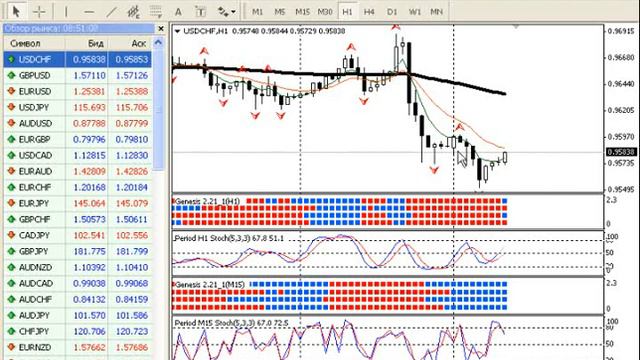
Task: Select the equidistant channel tool
Action: click(133, 12)
